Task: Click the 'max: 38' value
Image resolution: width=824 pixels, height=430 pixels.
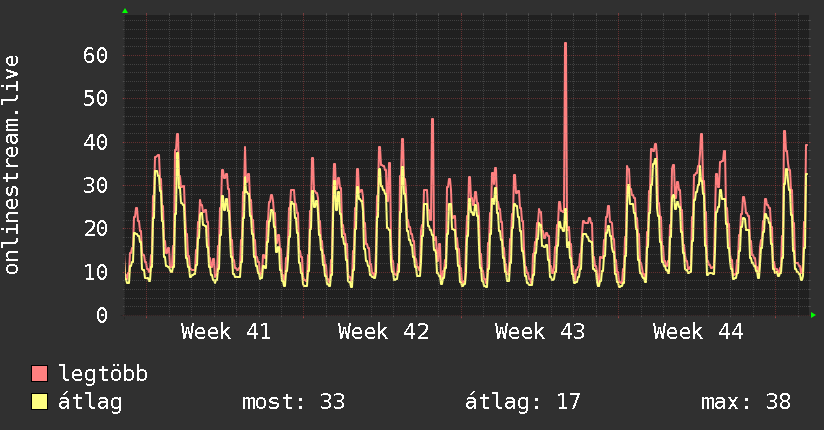Action: [x=746, y=402]
